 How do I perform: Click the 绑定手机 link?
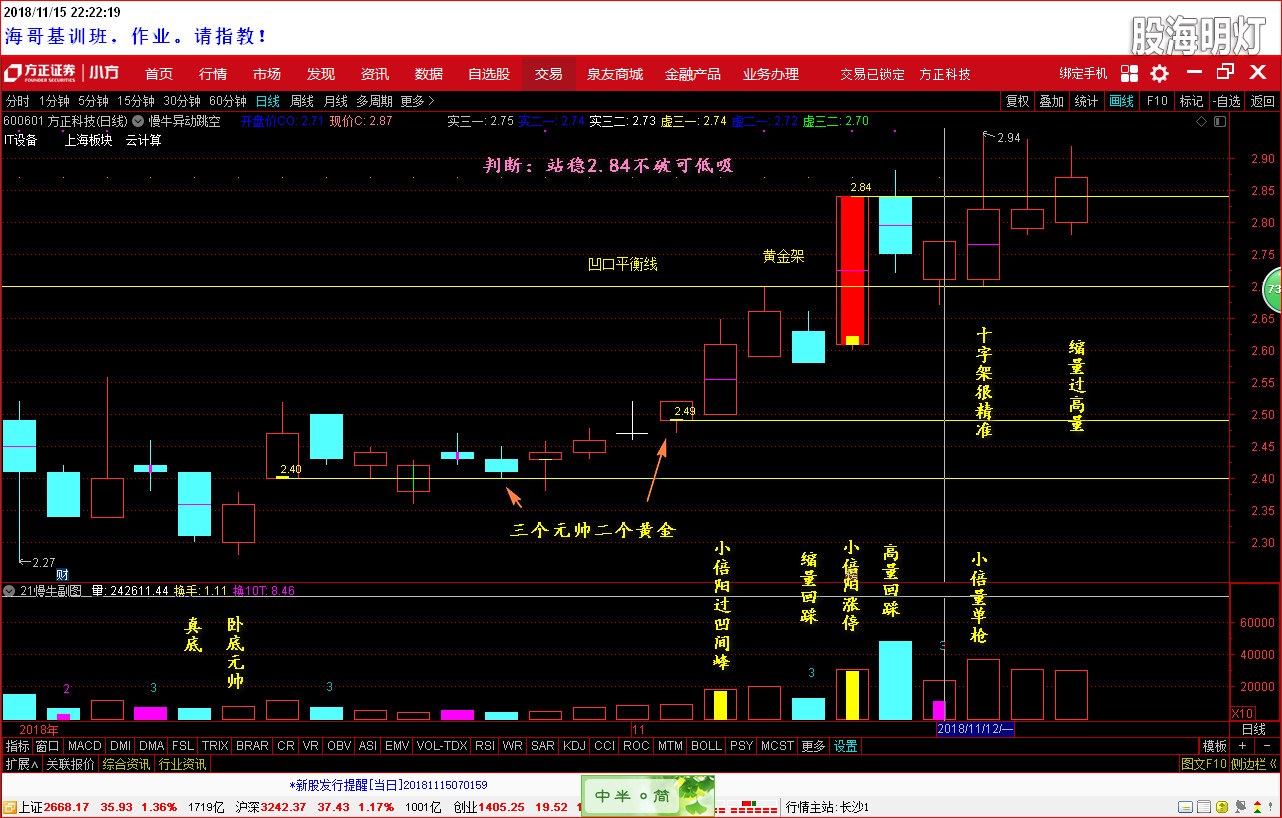click(1084, 74)
